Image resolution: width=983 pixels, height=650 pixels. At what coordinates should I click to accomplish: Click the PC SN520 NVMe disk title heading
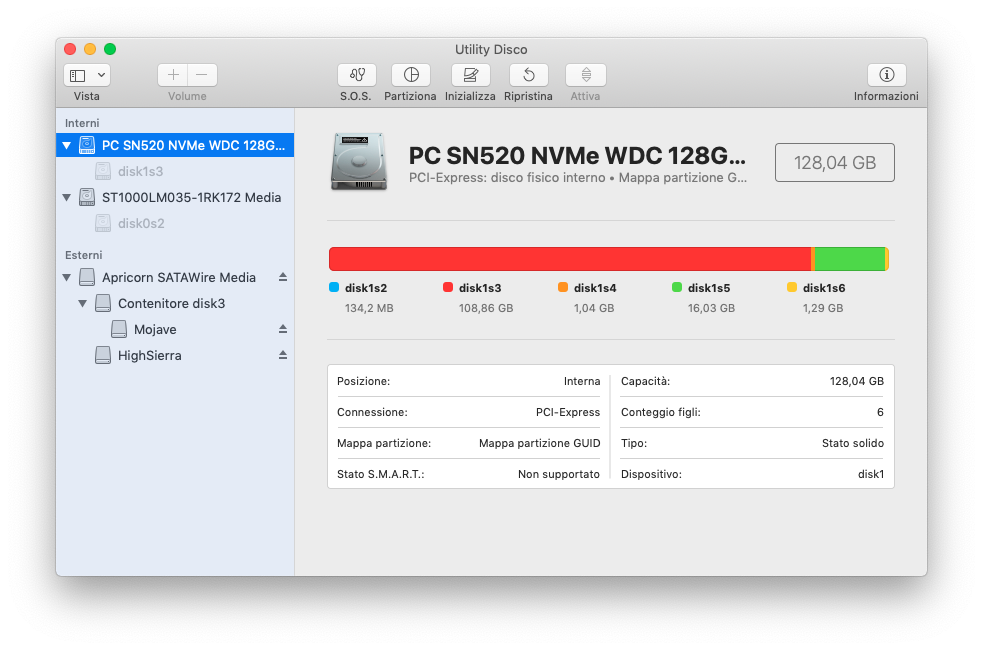pyautogui.click(x=577, y=155)
